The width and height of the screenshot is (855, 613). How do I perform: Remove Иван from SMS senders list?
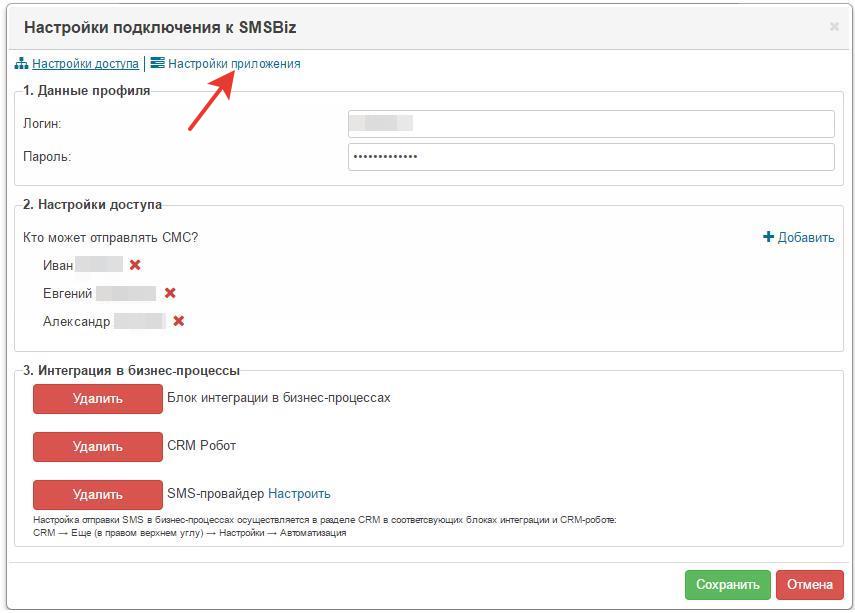pyautogui.click(x=135, y=265)
